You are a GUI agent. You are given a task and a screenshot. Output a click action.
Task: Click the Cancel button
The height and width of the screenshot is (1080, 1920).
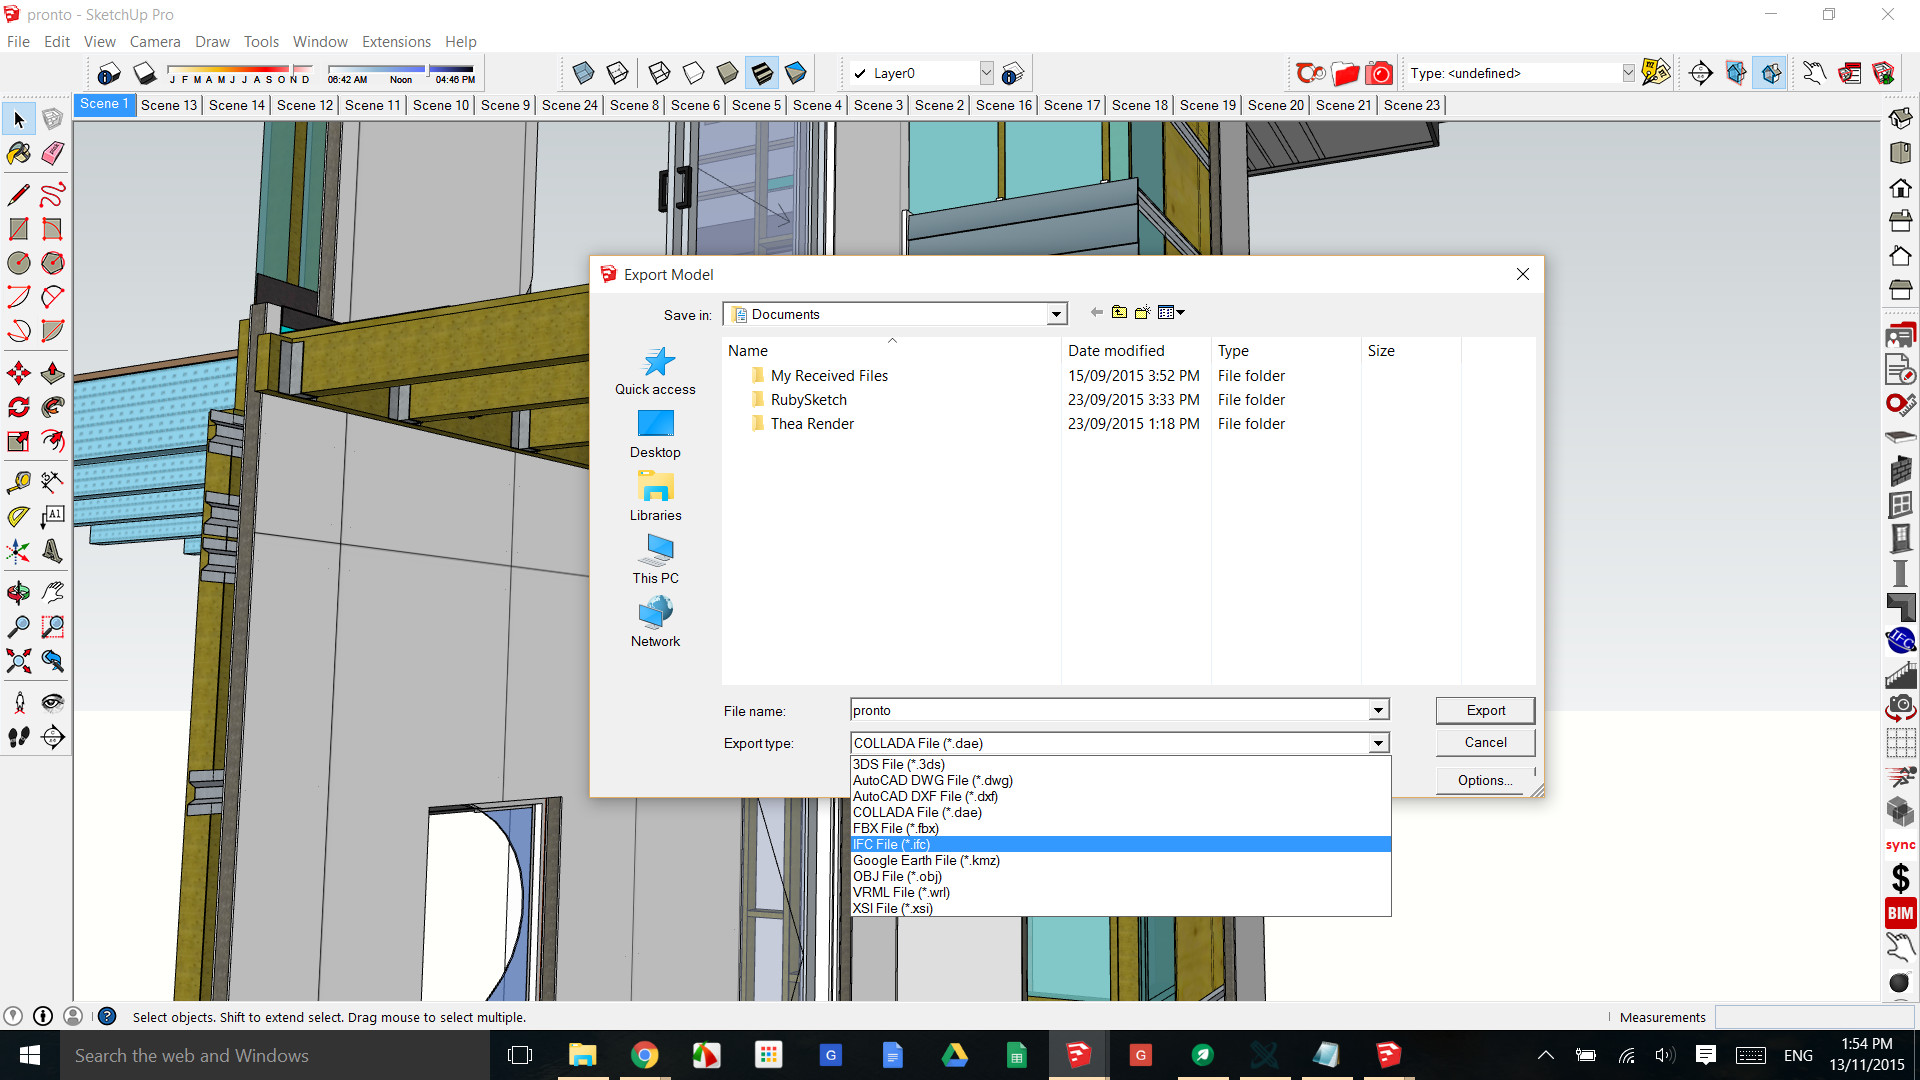point(1485,741)
